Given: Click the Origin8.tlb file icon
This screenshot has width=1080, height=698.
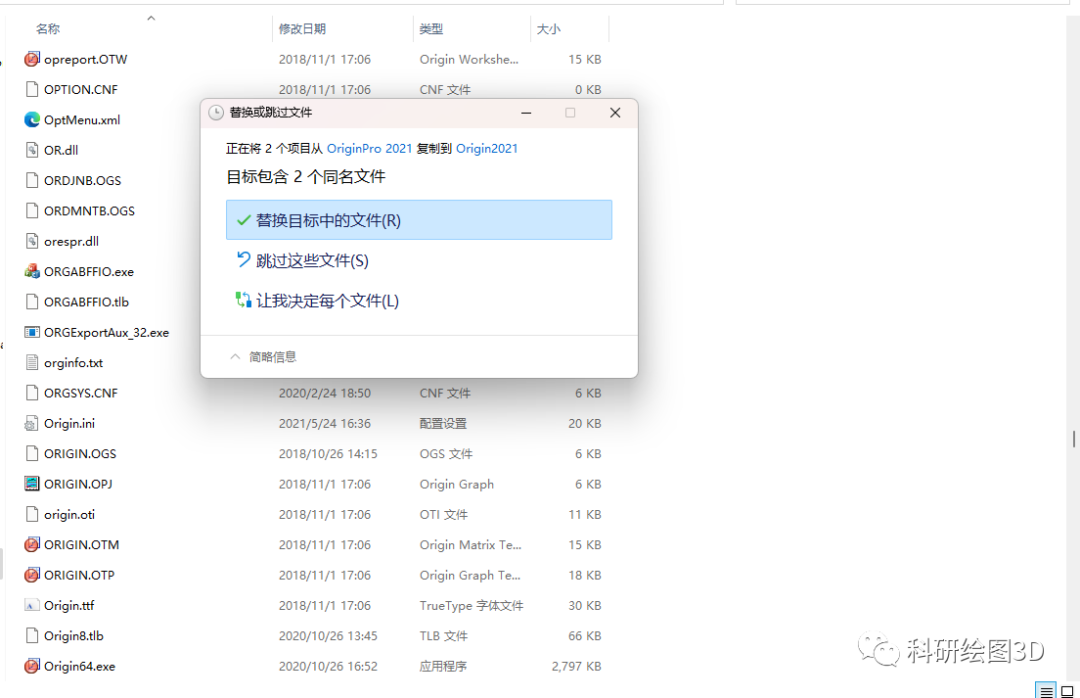Looking at the screenshot, I should point(32,635).
